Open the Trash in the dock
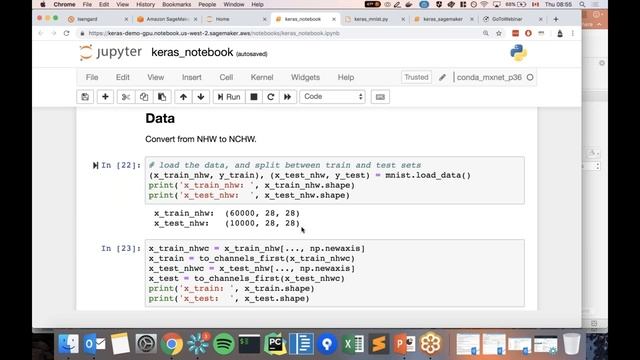 [x=571, y=344]
